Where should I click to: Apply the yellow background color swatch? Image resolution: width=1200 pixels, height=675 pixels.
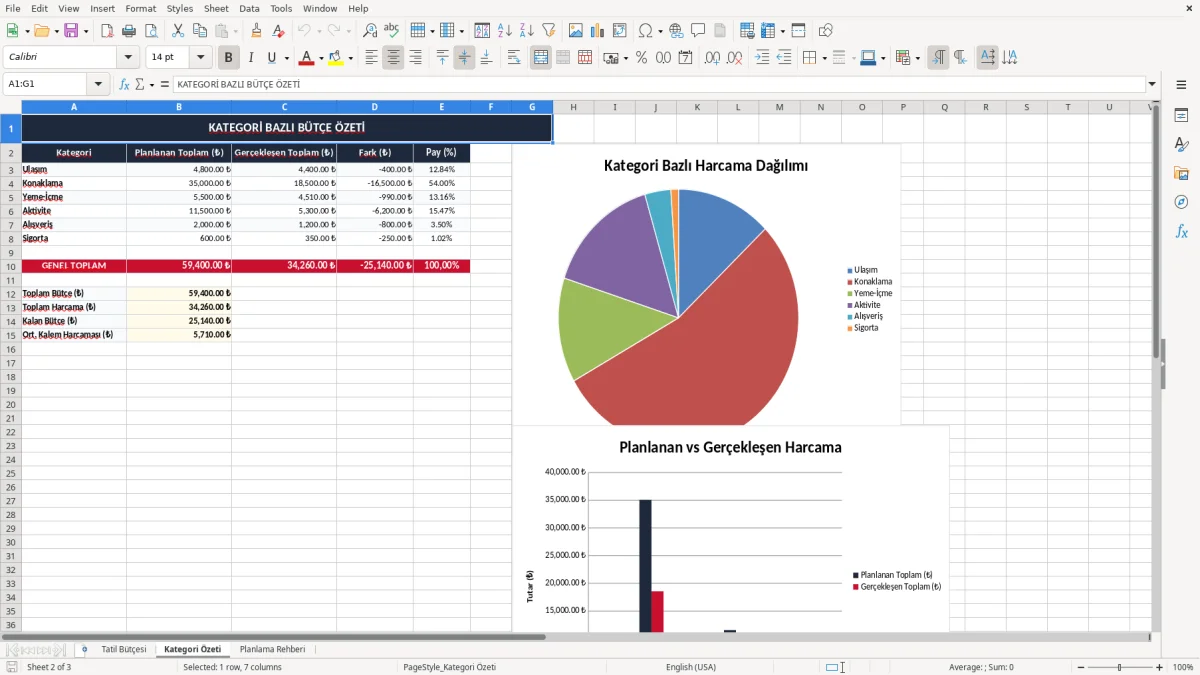tap(336, 58)
